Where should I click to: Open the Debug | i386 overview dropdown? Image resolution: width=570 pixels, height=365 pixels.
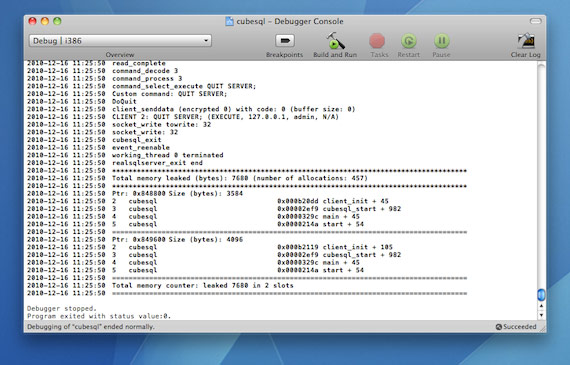120,41
